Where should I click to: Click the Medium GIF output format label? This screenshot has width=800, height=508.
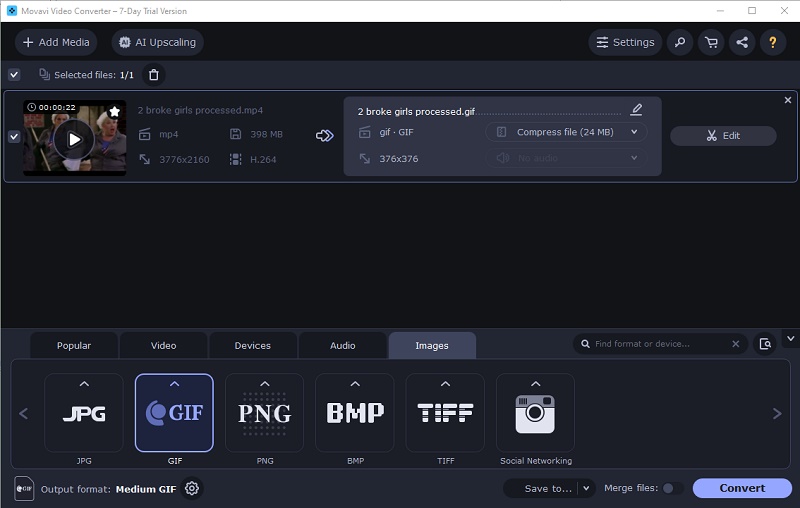click(146, 489)
